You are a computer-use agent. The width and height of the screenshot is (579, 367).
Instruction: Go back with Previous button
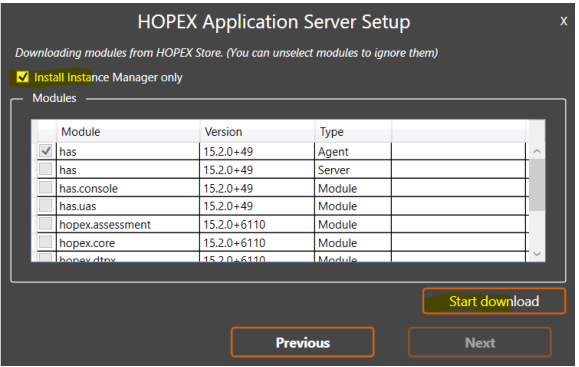[x=303, y=342]
